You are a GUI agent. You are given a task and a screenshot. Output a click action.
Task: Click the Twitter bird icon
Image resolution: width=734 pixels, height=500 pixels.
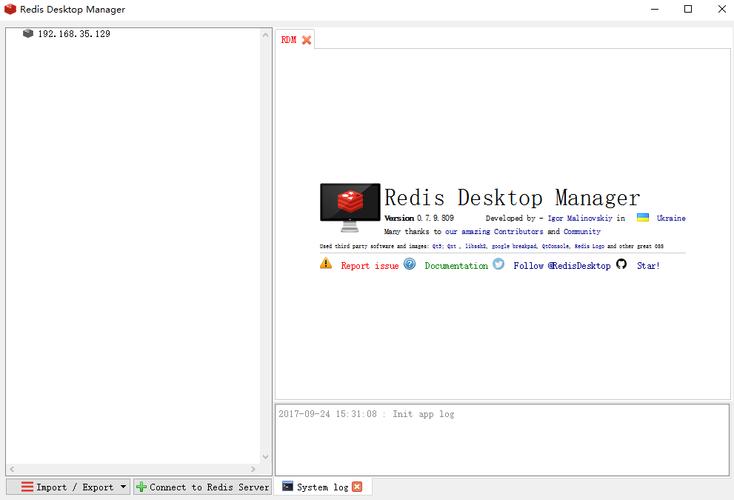pos(499,264)
